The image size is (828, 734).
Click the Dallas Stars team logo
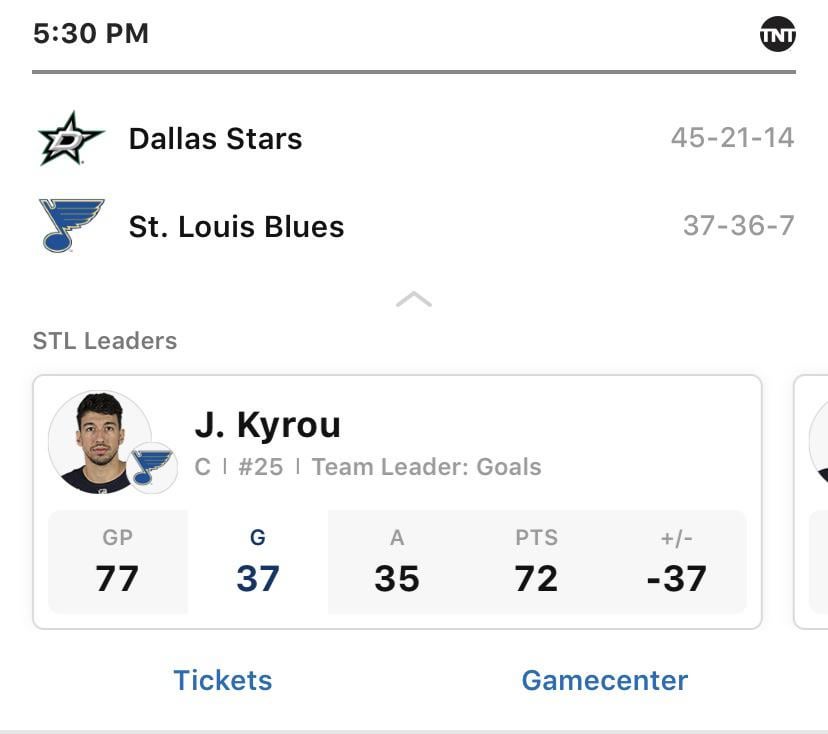point(71,139)
